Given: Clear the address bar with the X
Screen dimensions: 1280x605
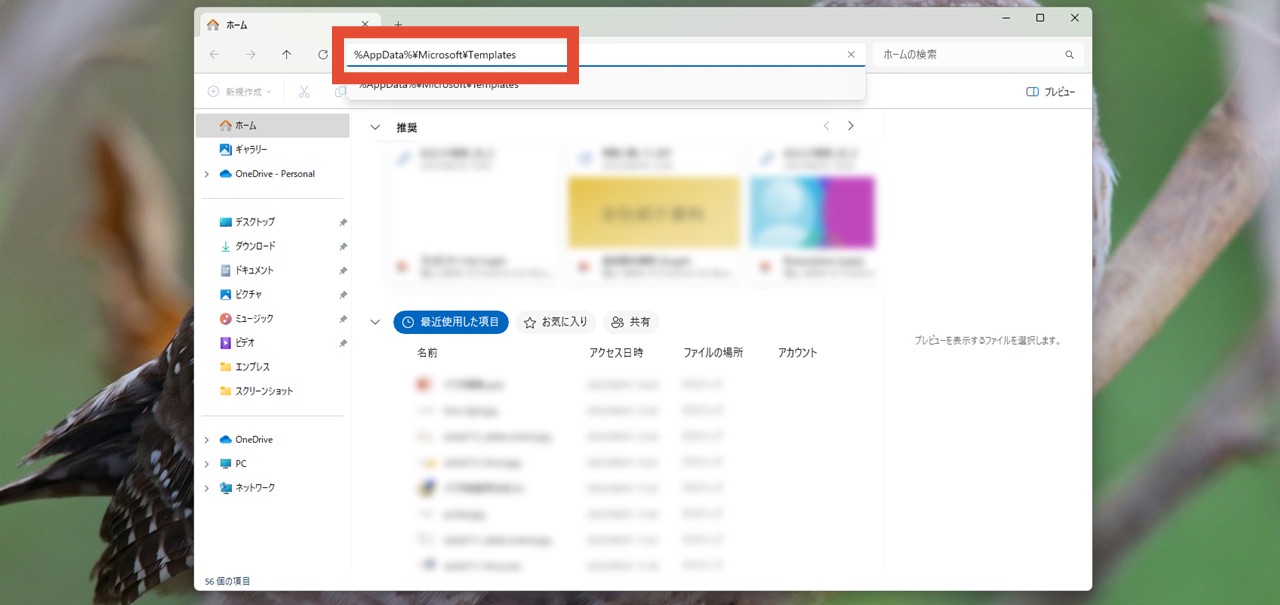Looking at the screenshot, I should (851, 55).
